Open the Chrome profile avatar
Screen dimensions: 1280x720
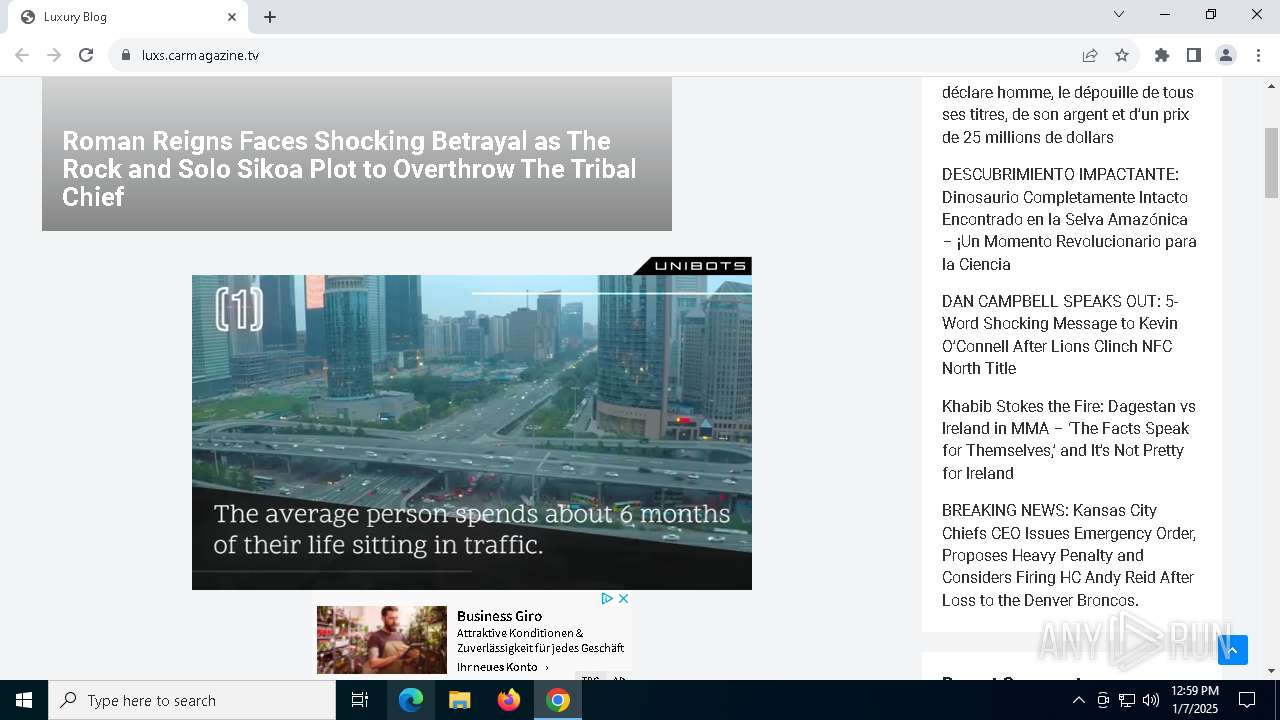[1226, 55]
